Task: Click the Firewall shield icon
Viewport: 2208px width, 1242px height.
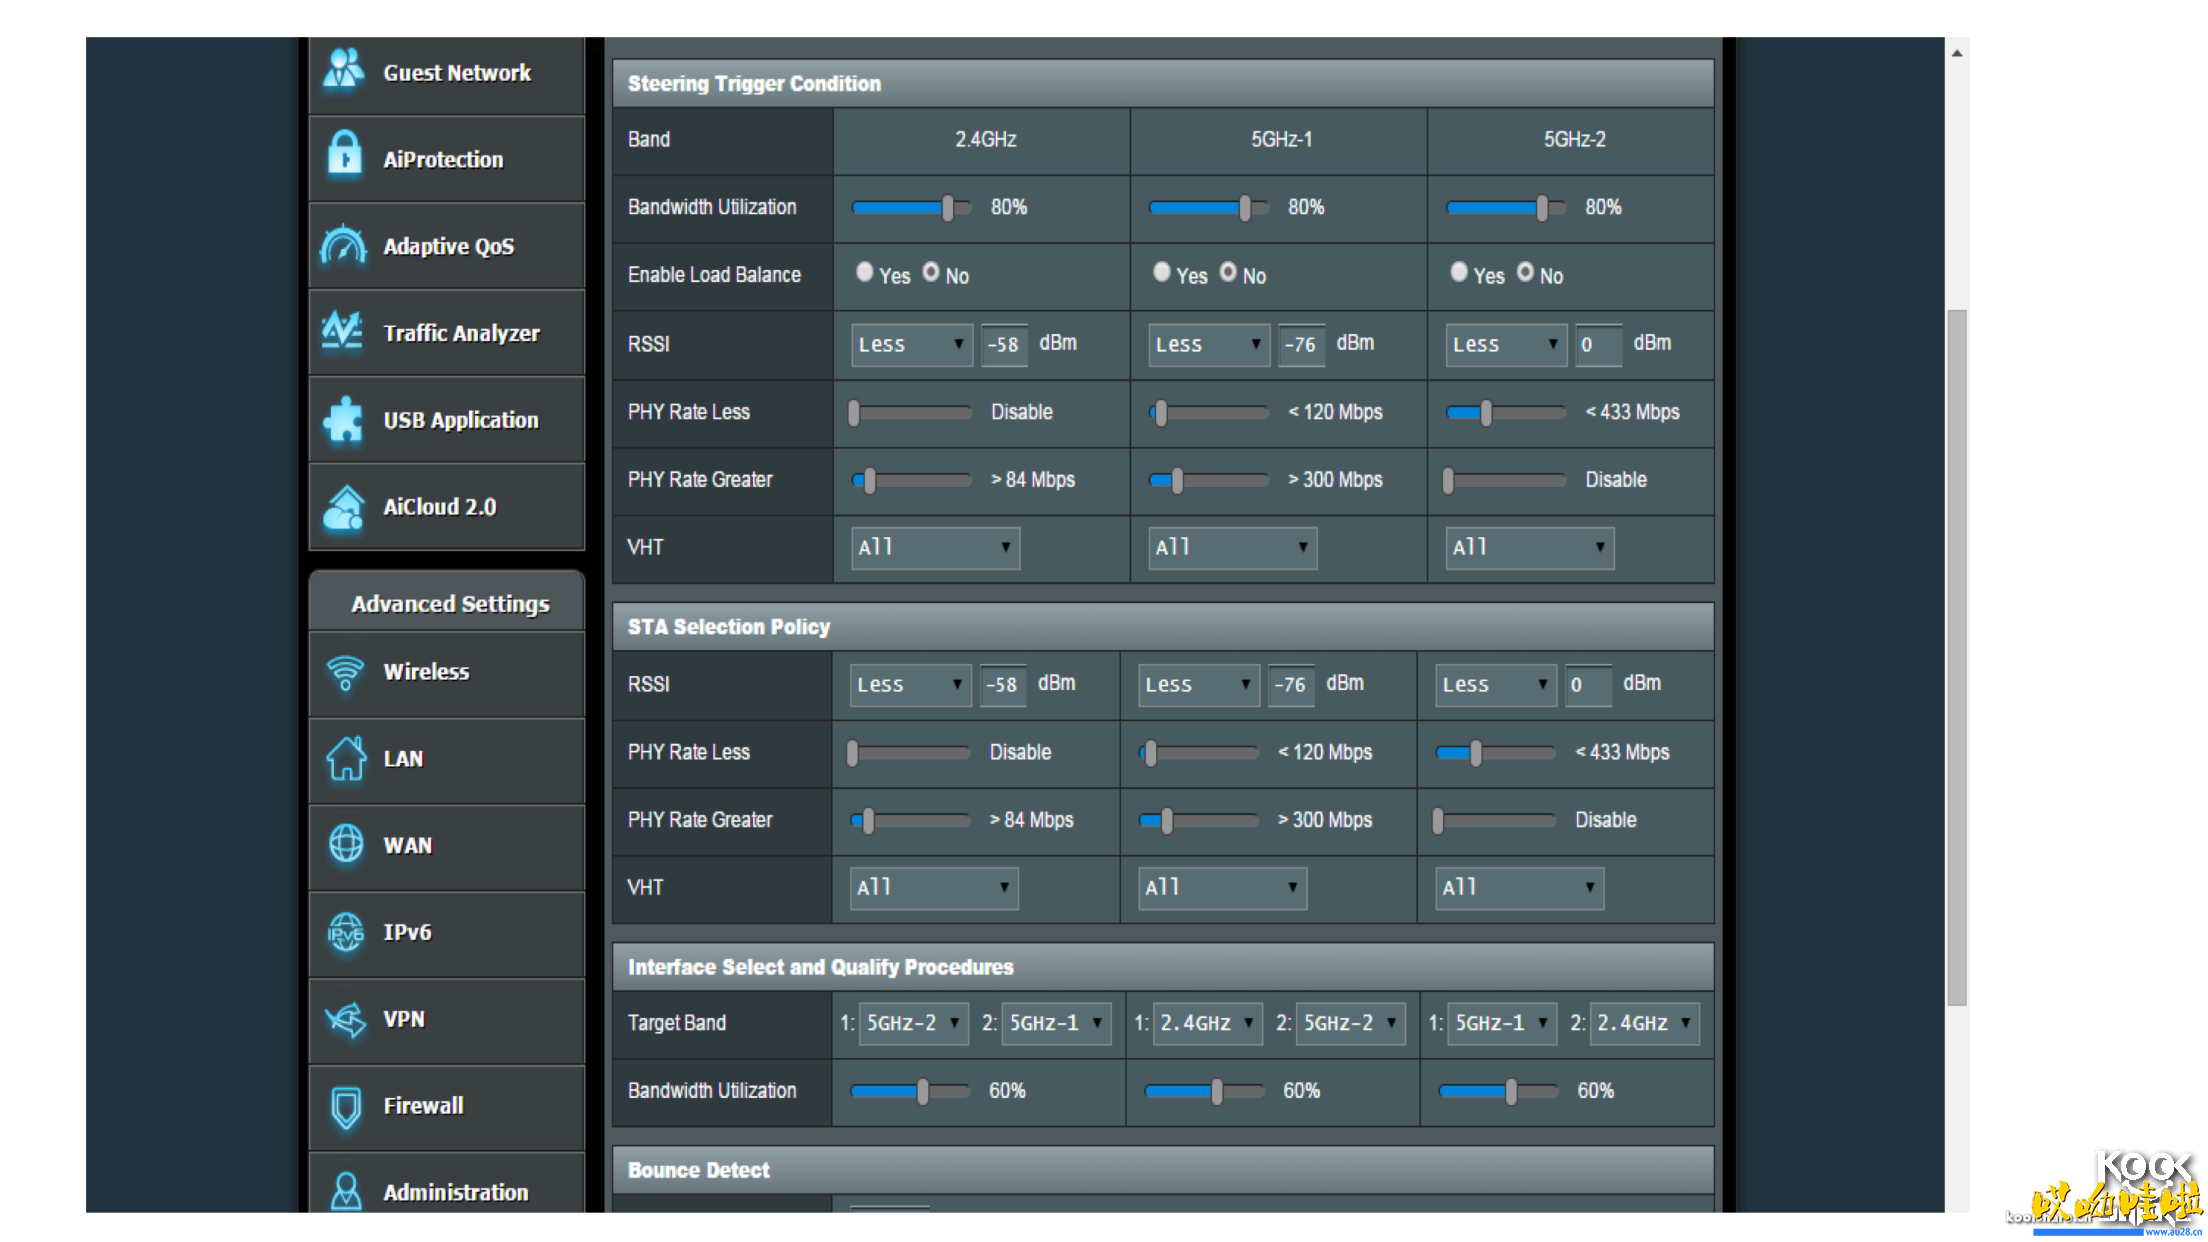Action: click(x=346, y=1107)
